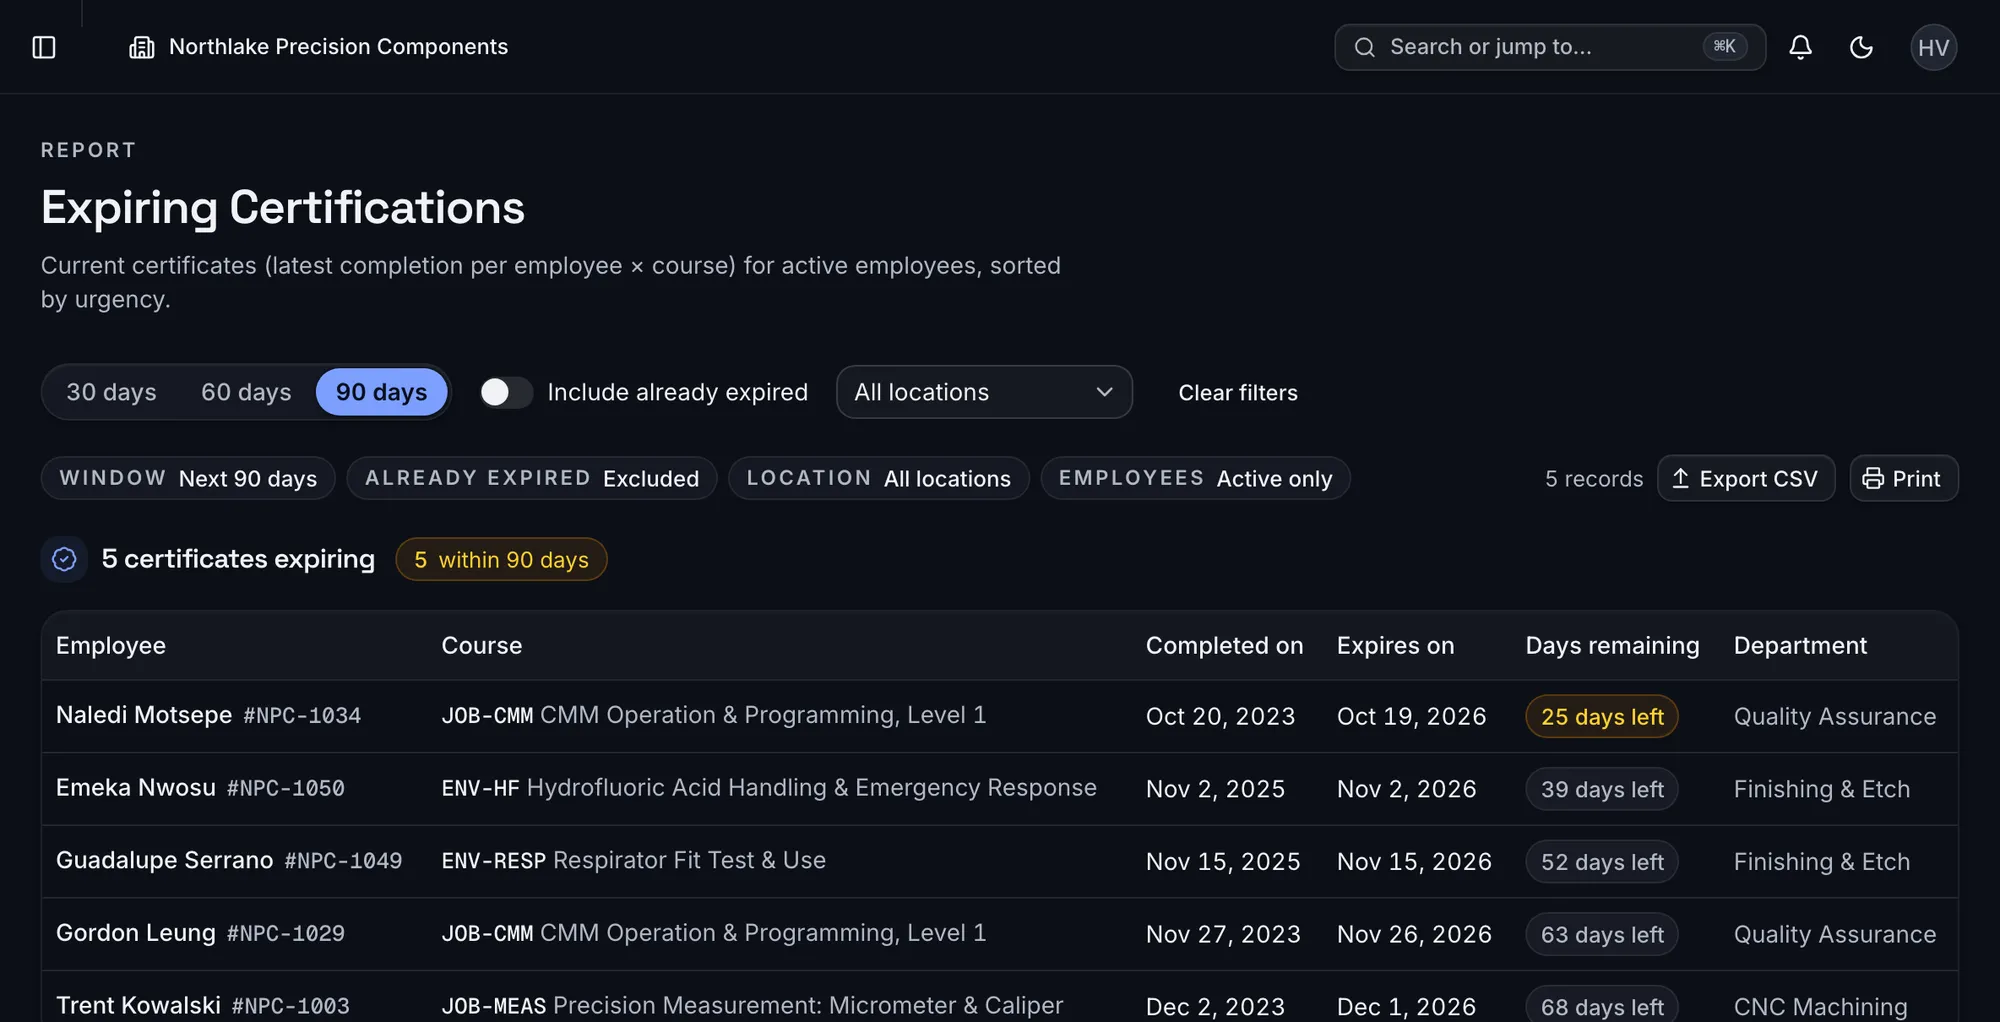Click the 25 days left badge
2000x1022 pixels.
pyautogui.click(x=1602, y=716)
